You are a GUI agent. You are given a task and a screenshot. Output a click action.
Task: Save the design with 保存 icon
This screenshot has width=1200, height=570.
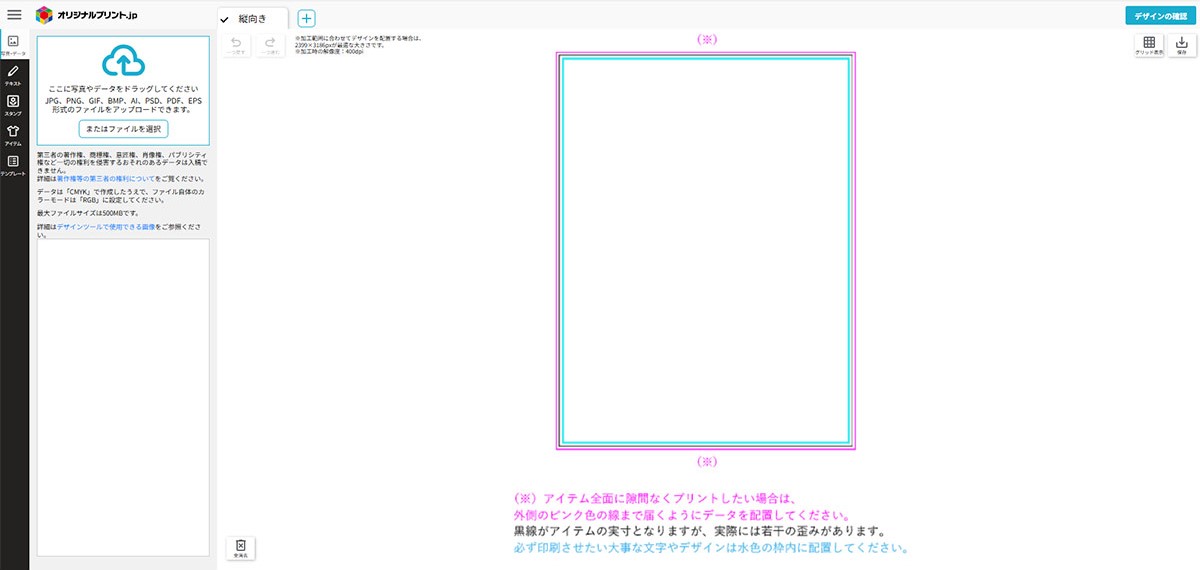1181,46
